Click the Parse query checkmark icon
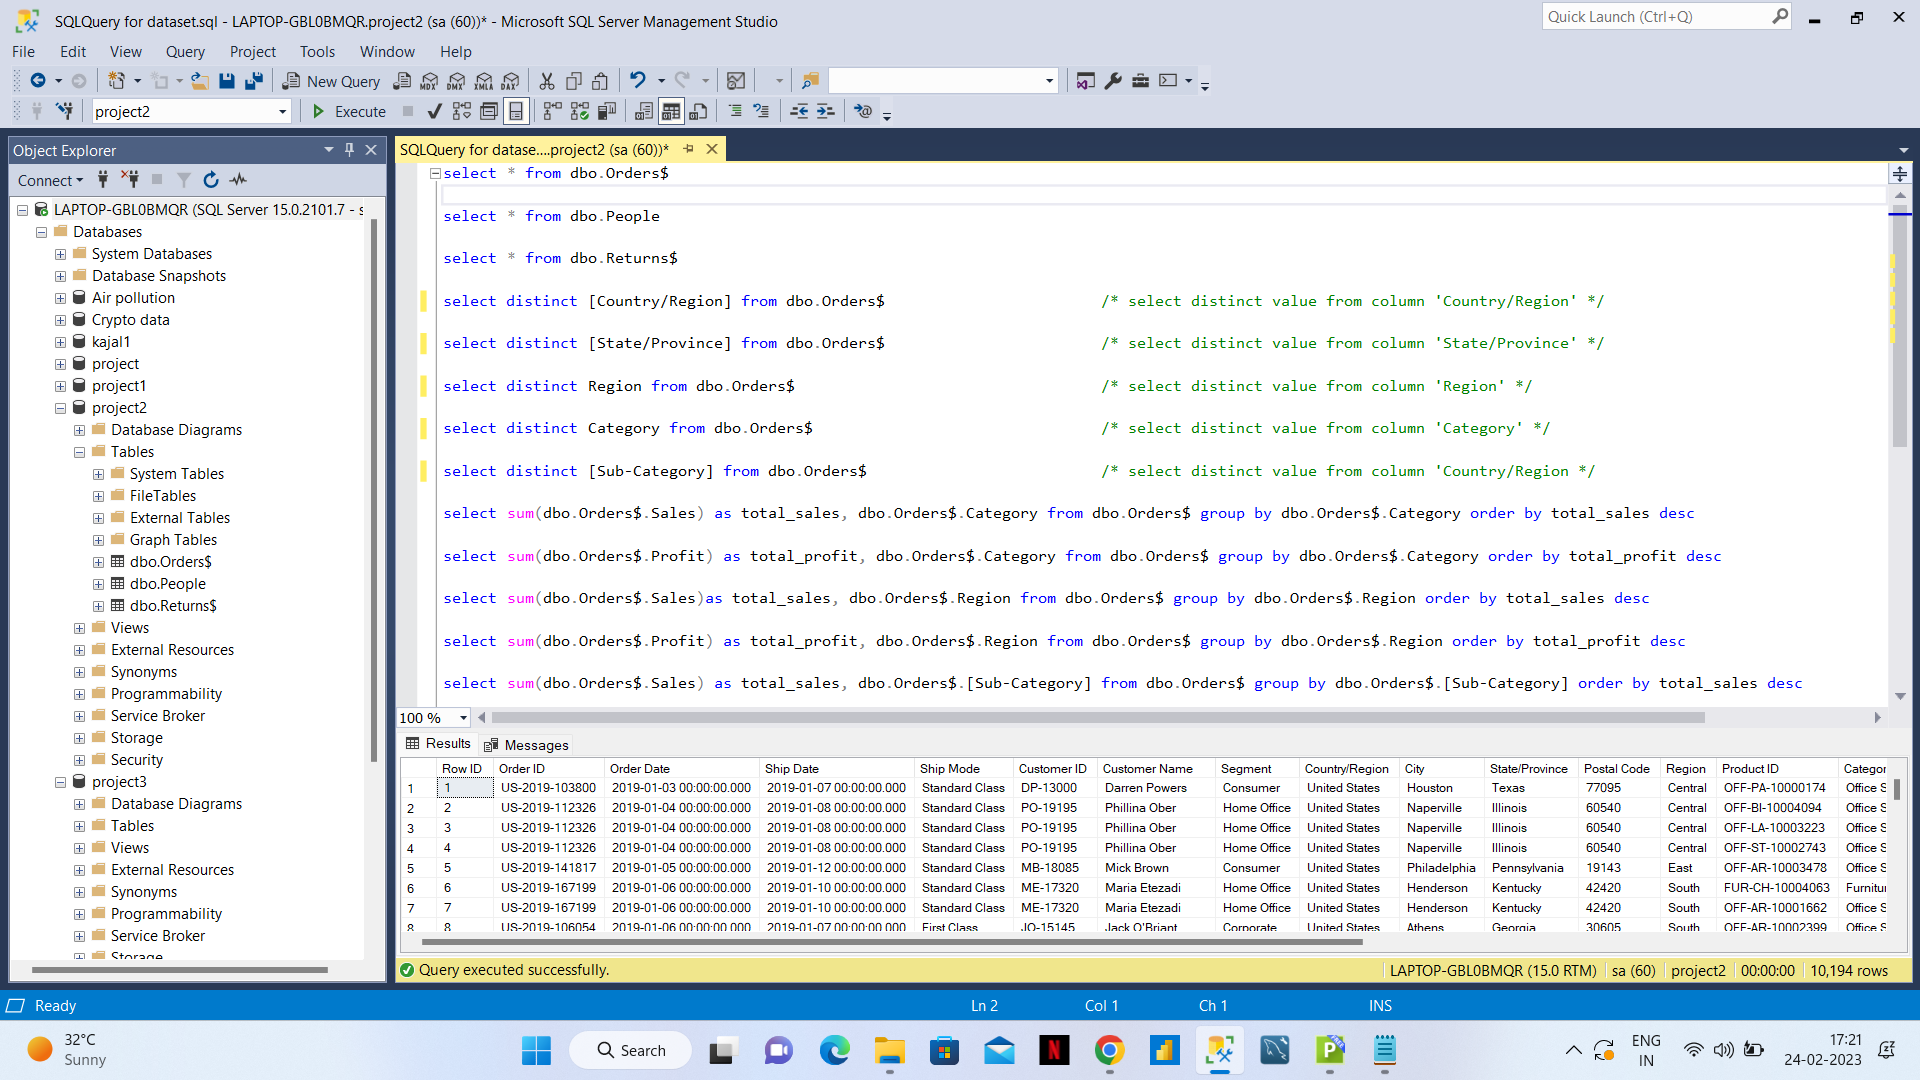1920x1080 pixels. [x=434, y=111]
